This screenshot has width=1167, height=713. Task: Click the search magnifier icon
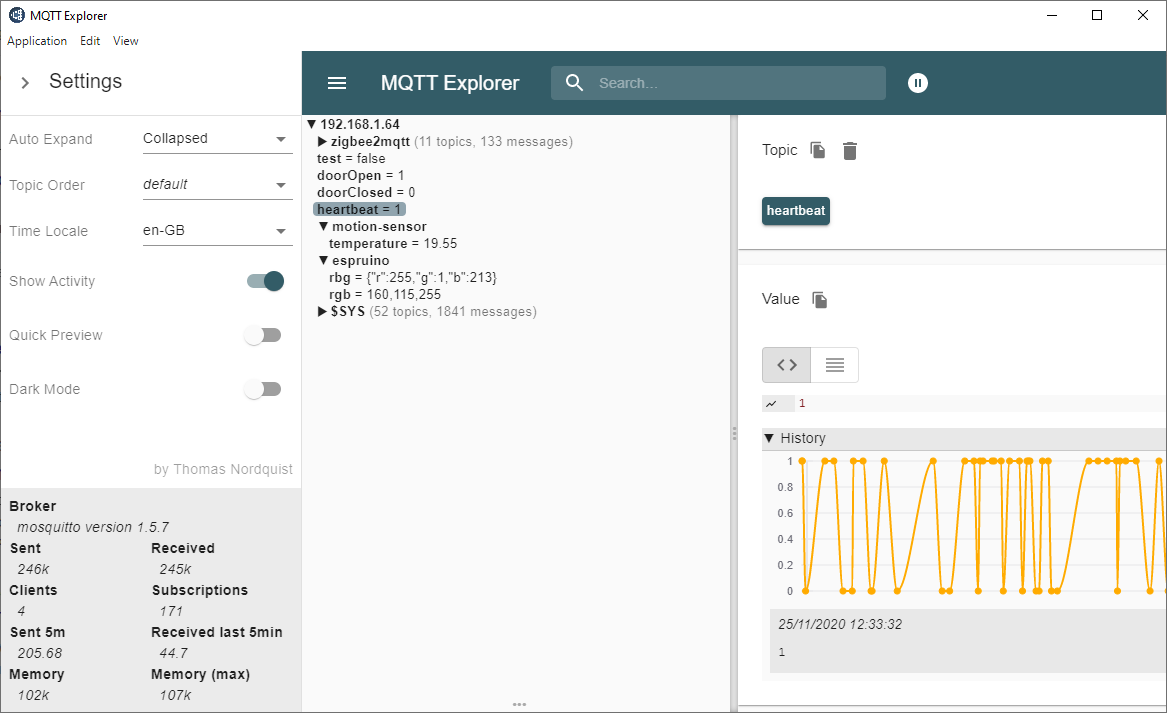[x=574, y=83]
